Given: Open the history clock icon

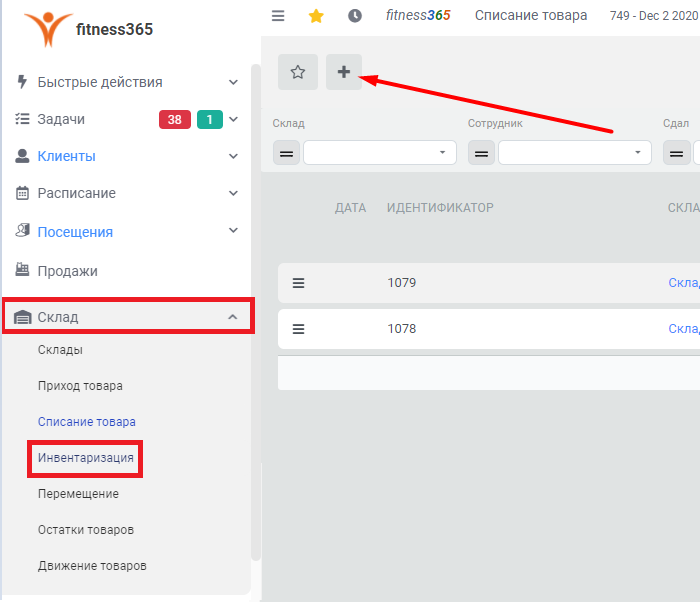Looking at the screenshot, I should coord(355,16).
